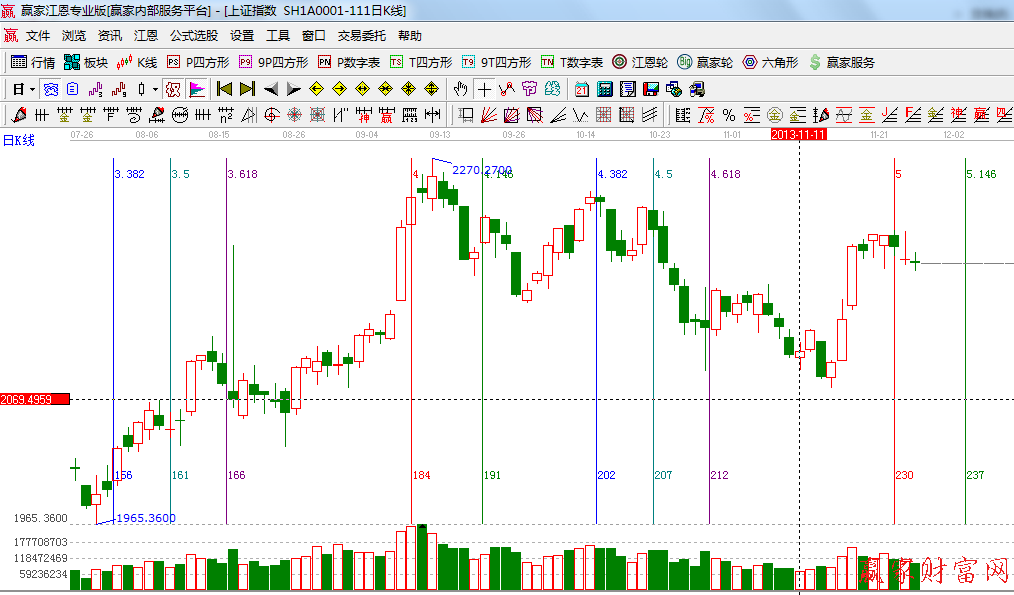Select the hand pan tool
The image size is (1014, 595).
(x=461, y=89)
